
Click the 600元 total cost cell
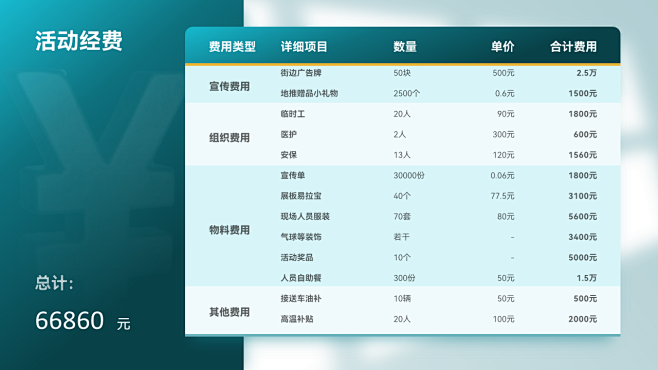(585, 135)
